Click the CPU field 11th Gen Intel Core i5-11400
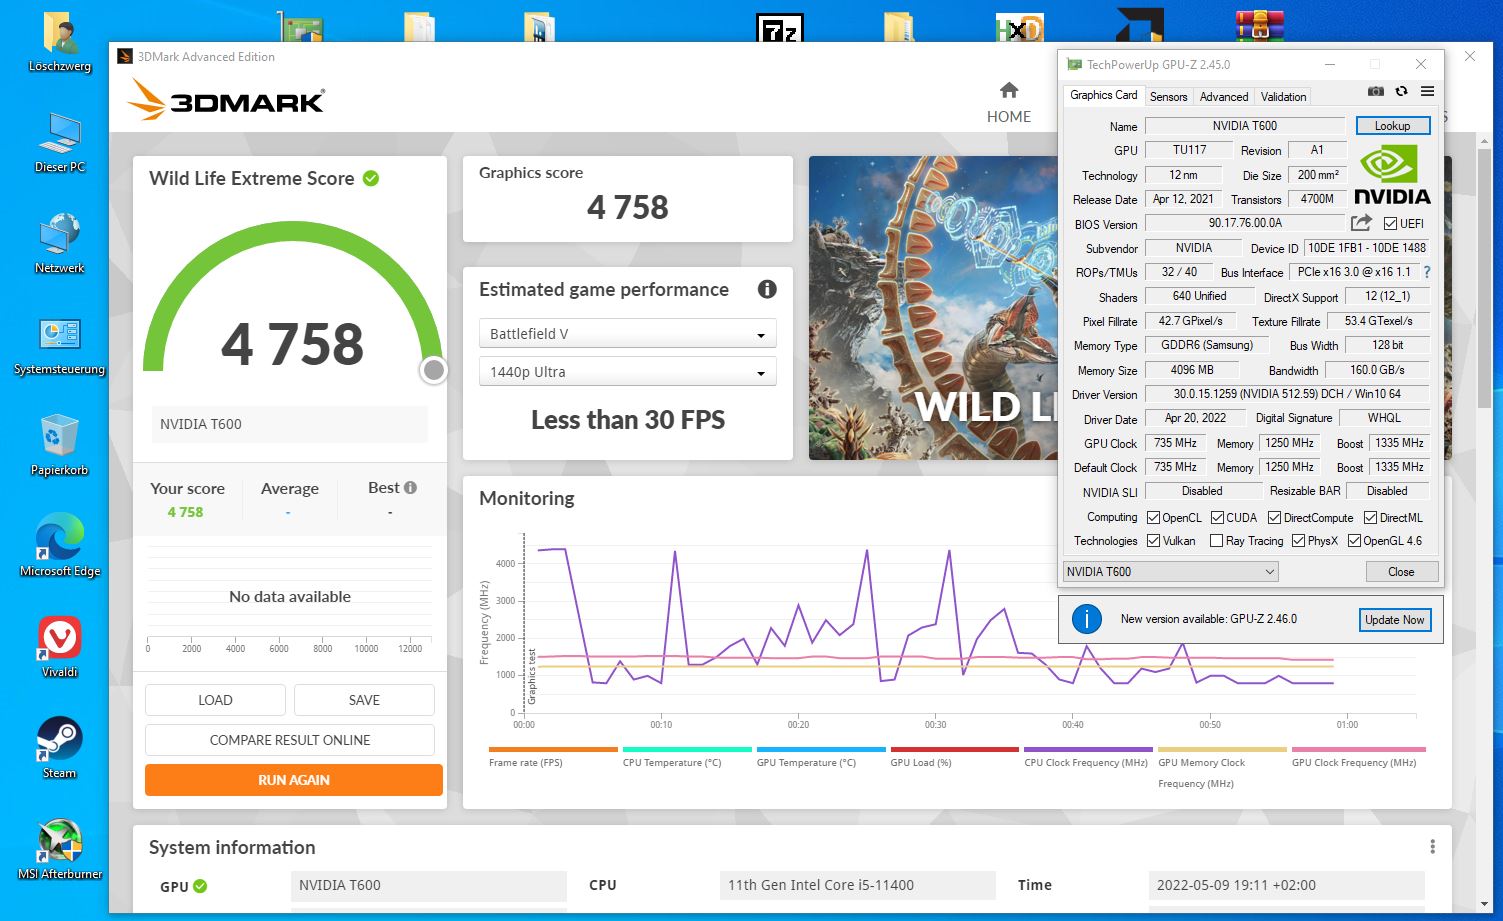Image resolution: width=1503 pixels, height=921 pixels. tap(857, 885)
